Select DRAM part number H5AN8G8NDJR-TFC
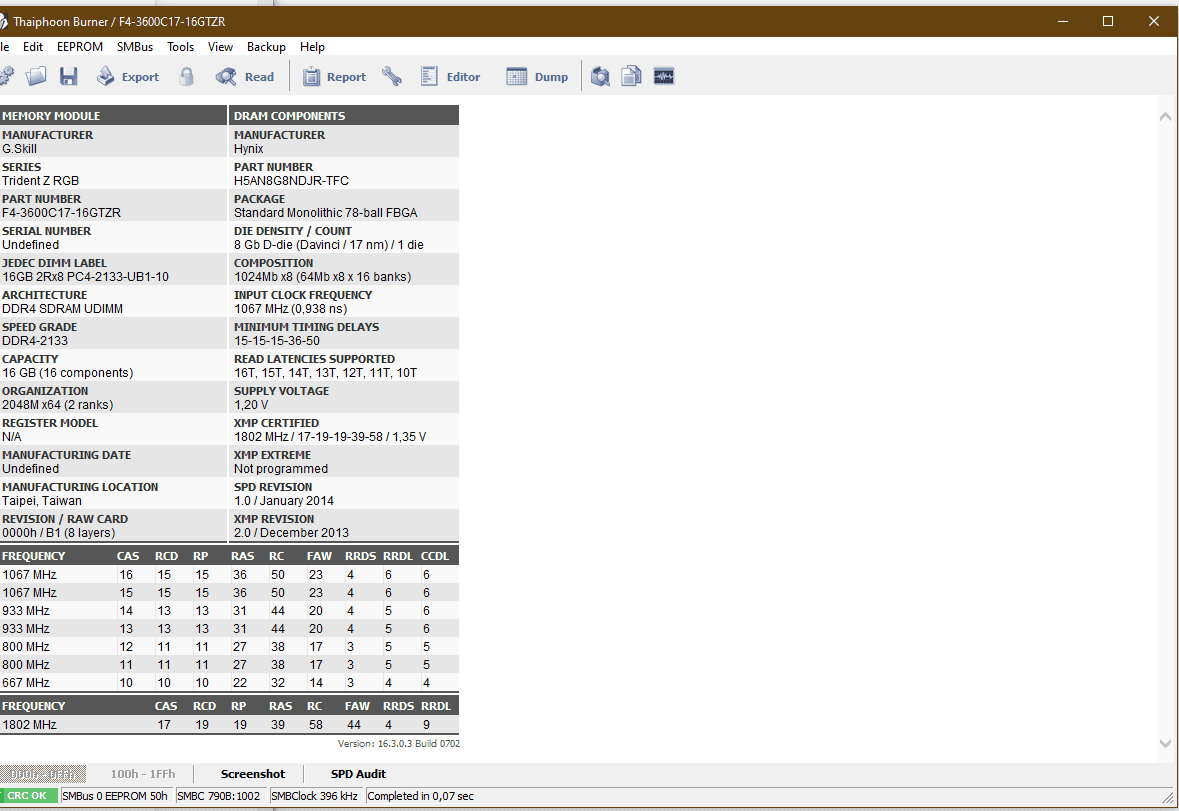This screenshot has height=811, width=1179. pyautogui.click(x=291, y=180)
